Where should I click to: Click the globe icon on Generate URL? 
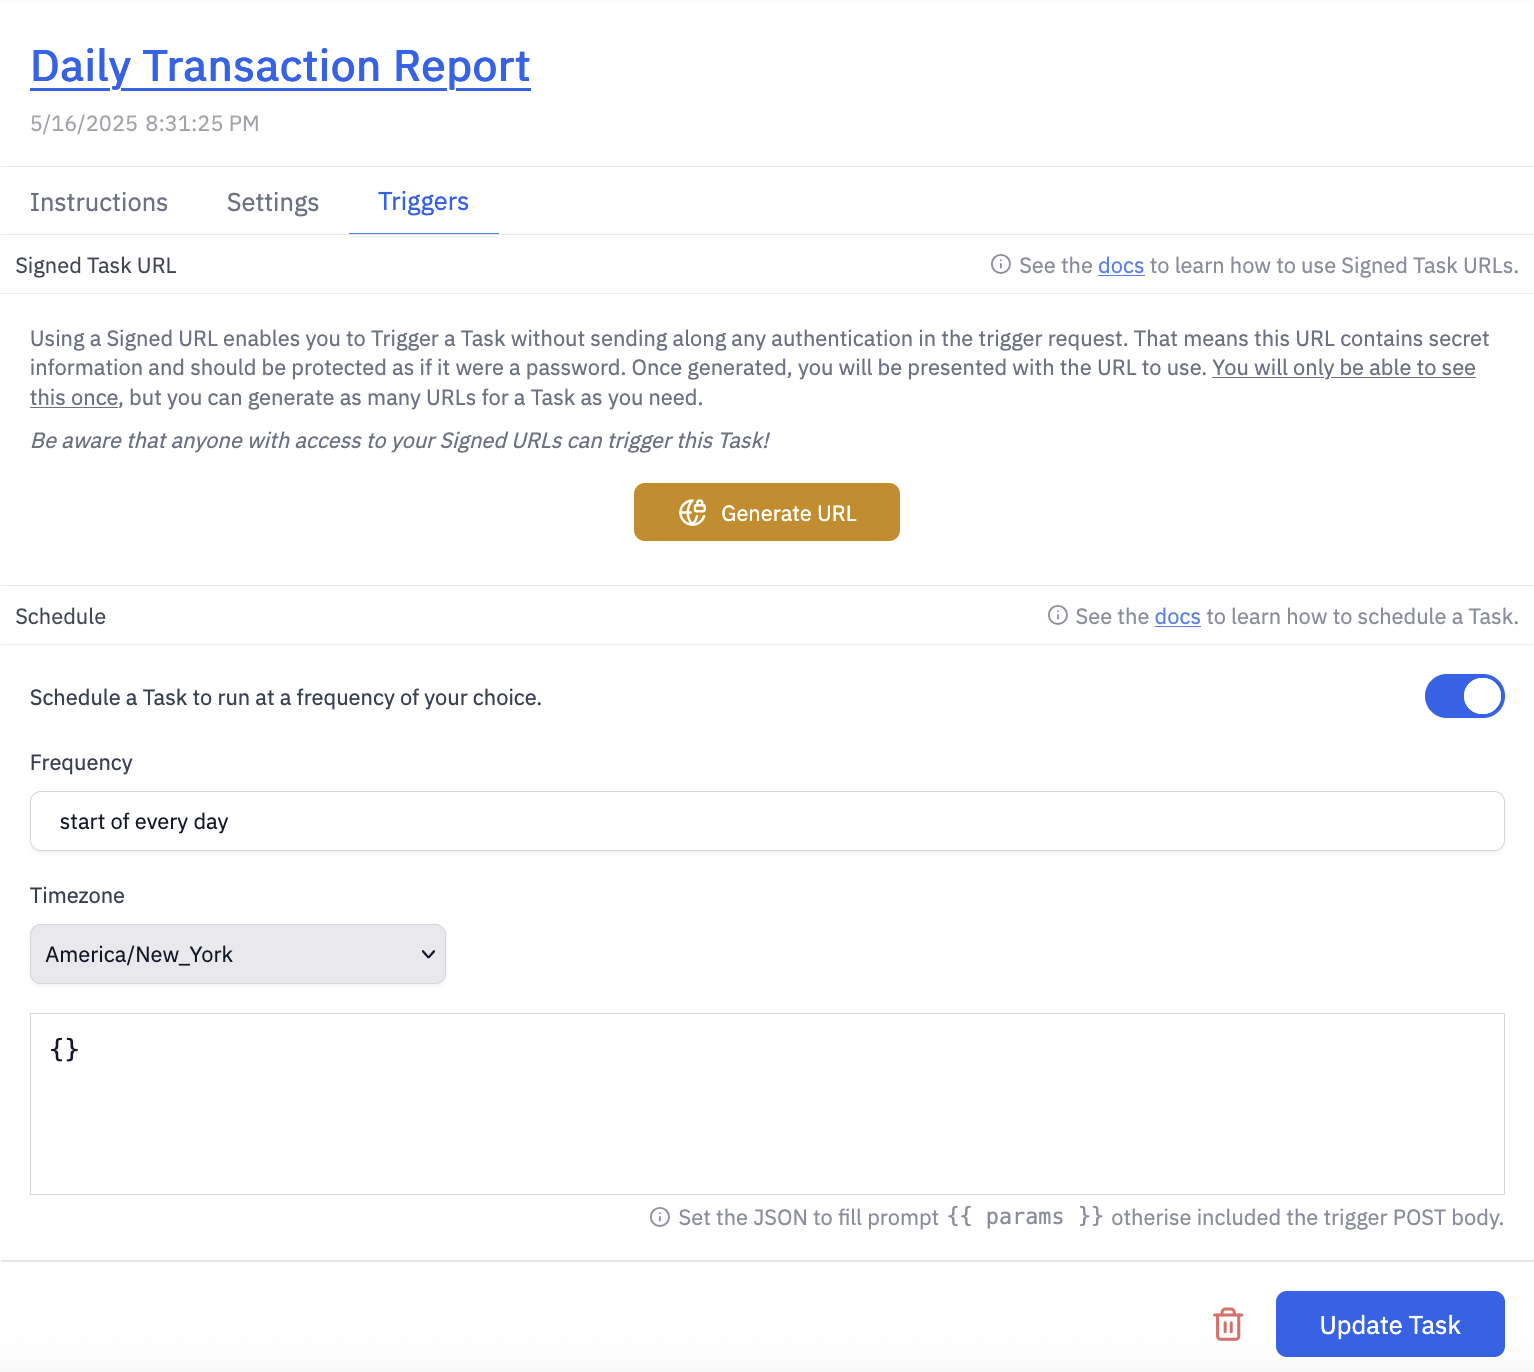[692, 513]
